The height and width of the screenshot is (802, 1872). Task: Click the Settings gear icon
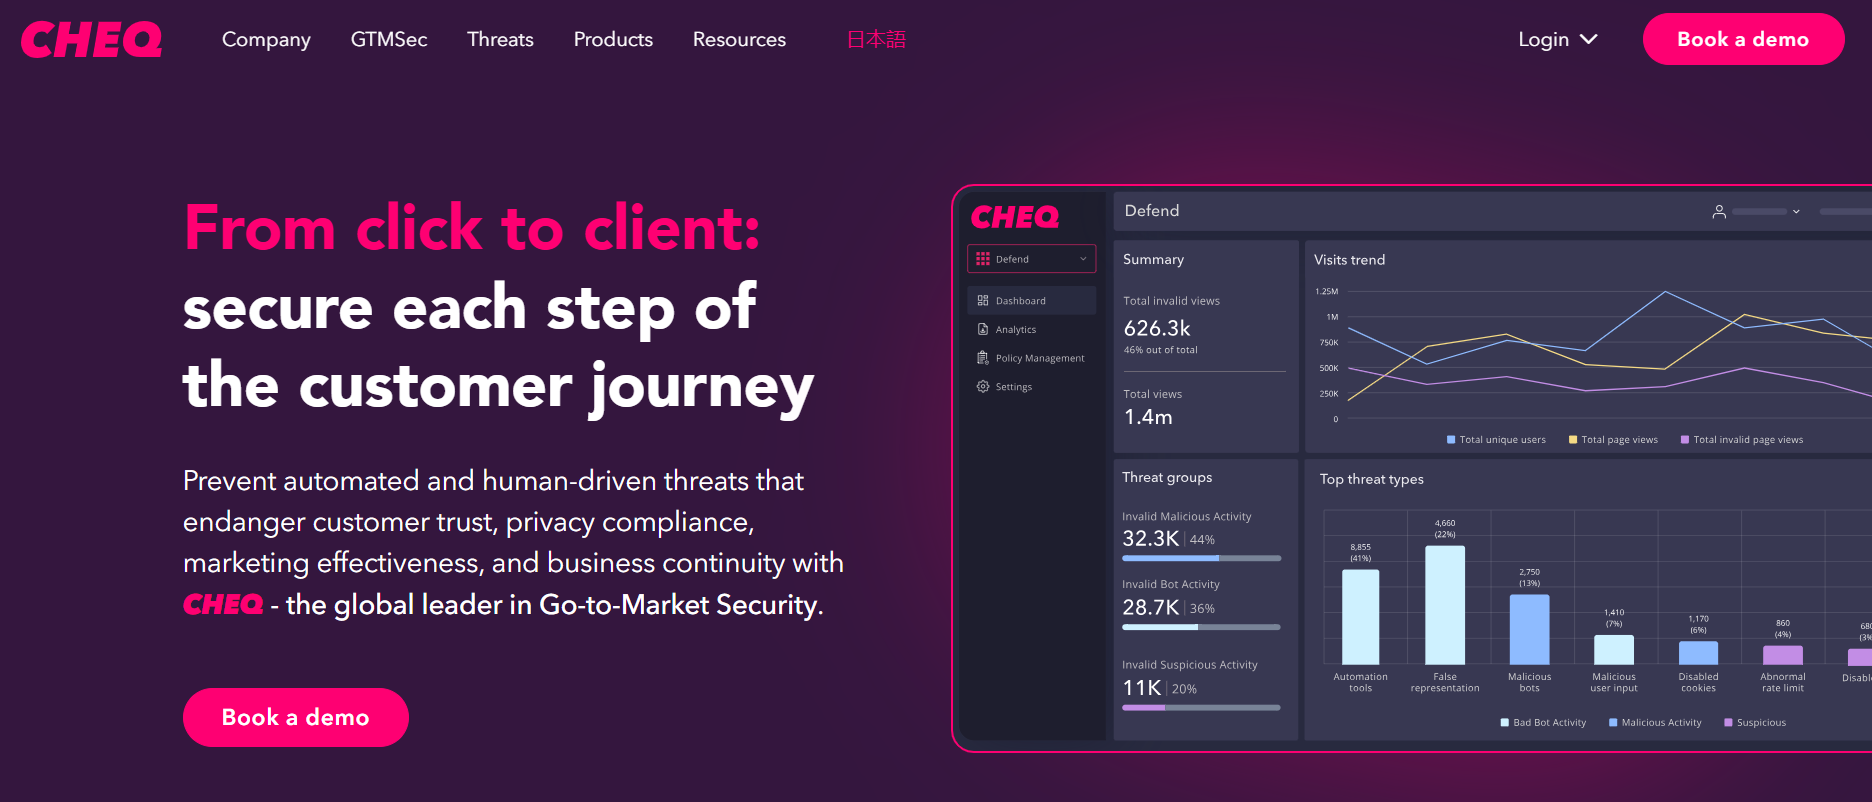tap(983, 387)
